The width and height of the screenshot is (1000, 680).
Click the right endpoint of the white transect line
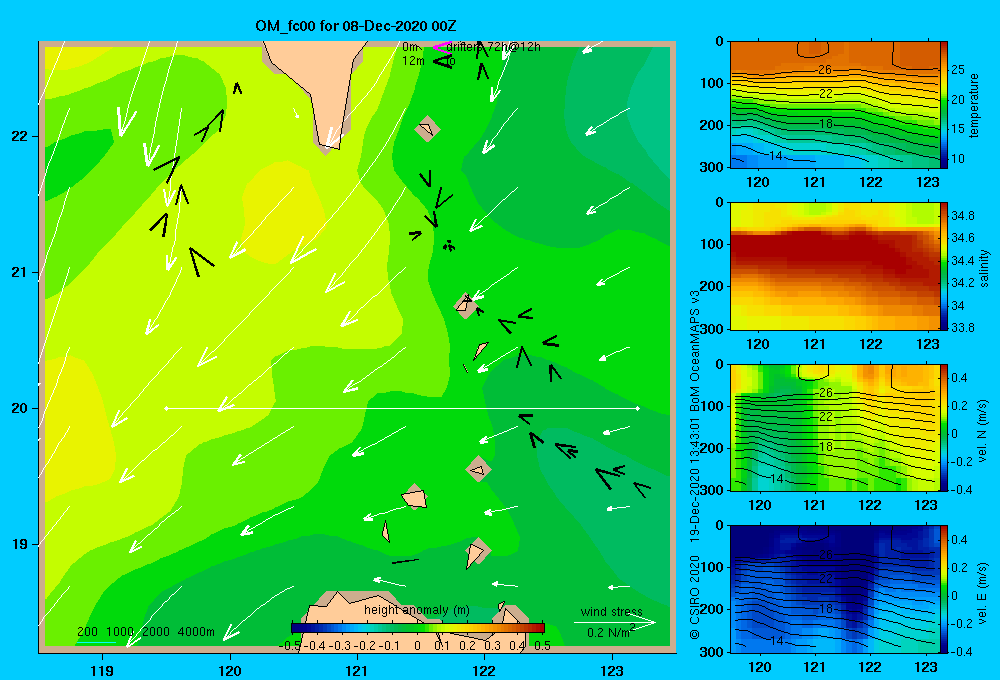638,408
